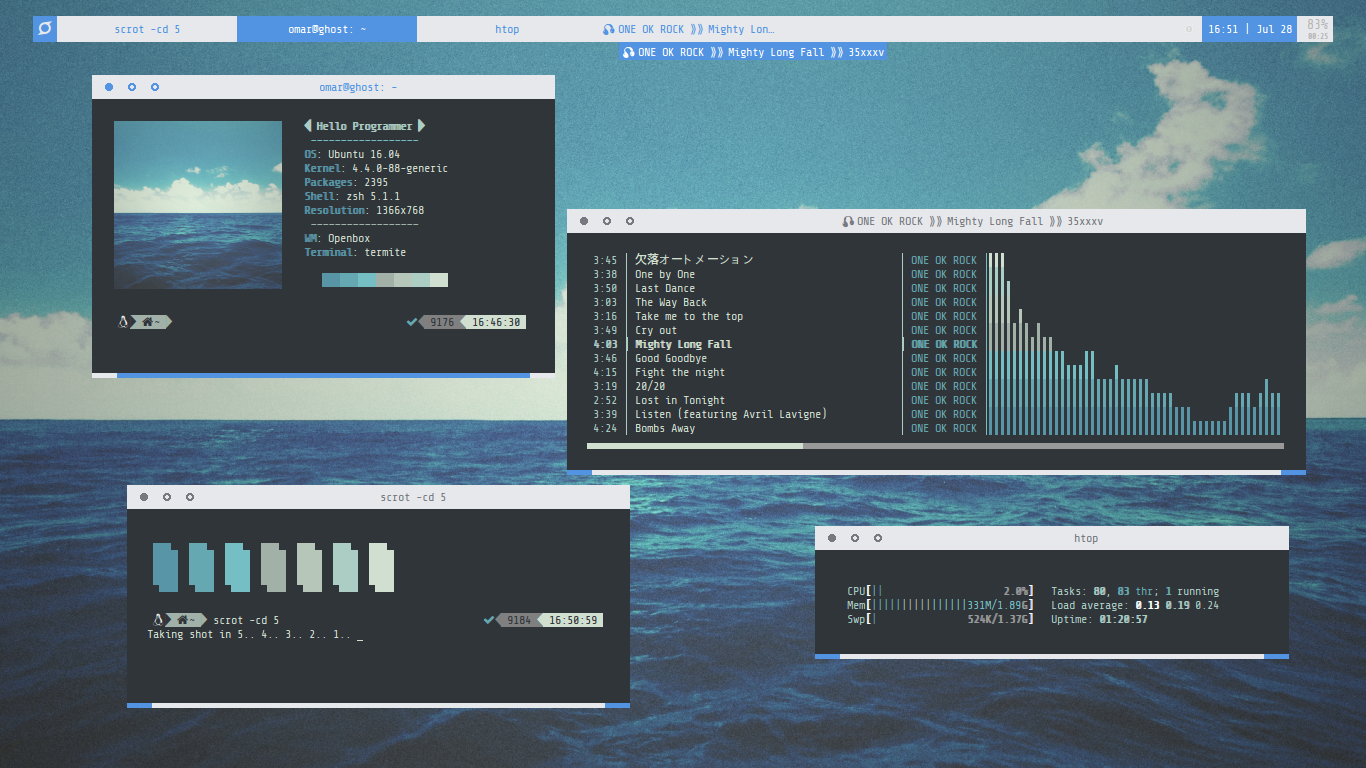Select the track Fight the night
The image size is (1366, 768).
click(x=680, y=372)
